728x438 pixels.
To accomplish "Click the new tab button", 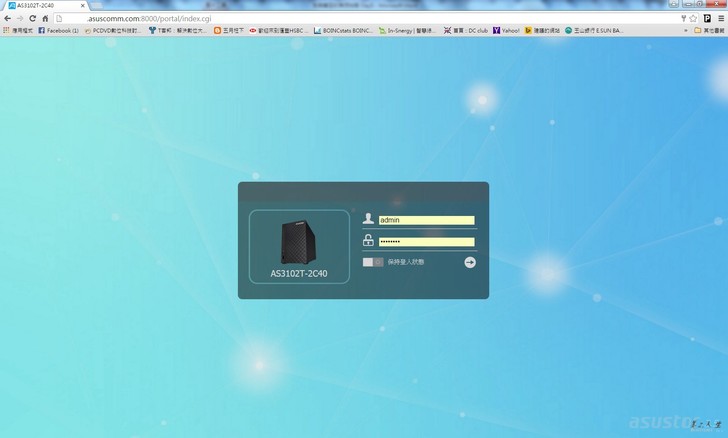I will (97, 6).
